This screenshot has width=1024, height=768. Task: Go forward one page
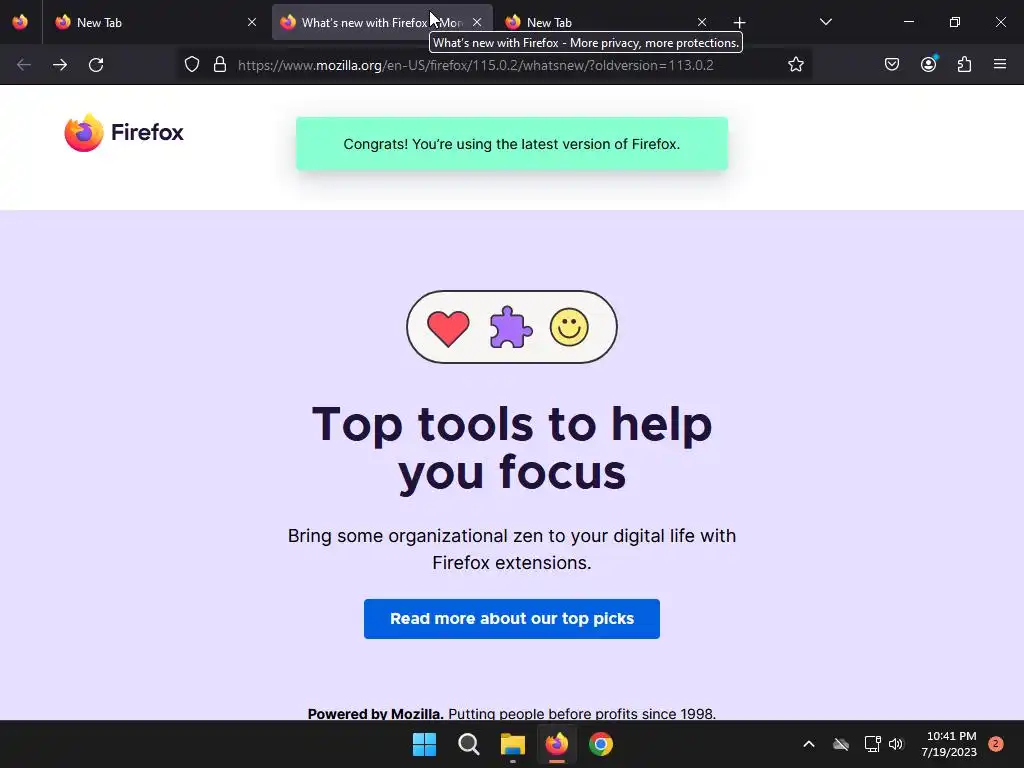(x=60, y=65)
